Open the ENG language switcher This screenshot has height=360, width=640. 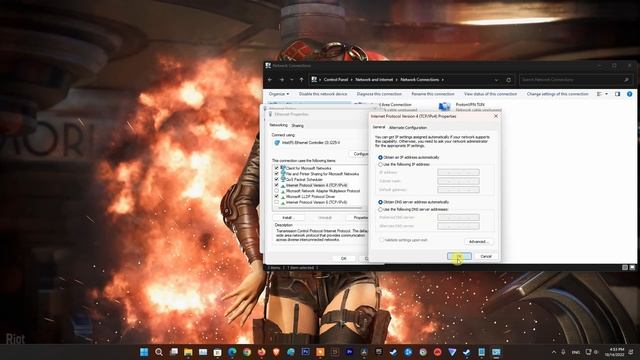[x=576, y=352]
